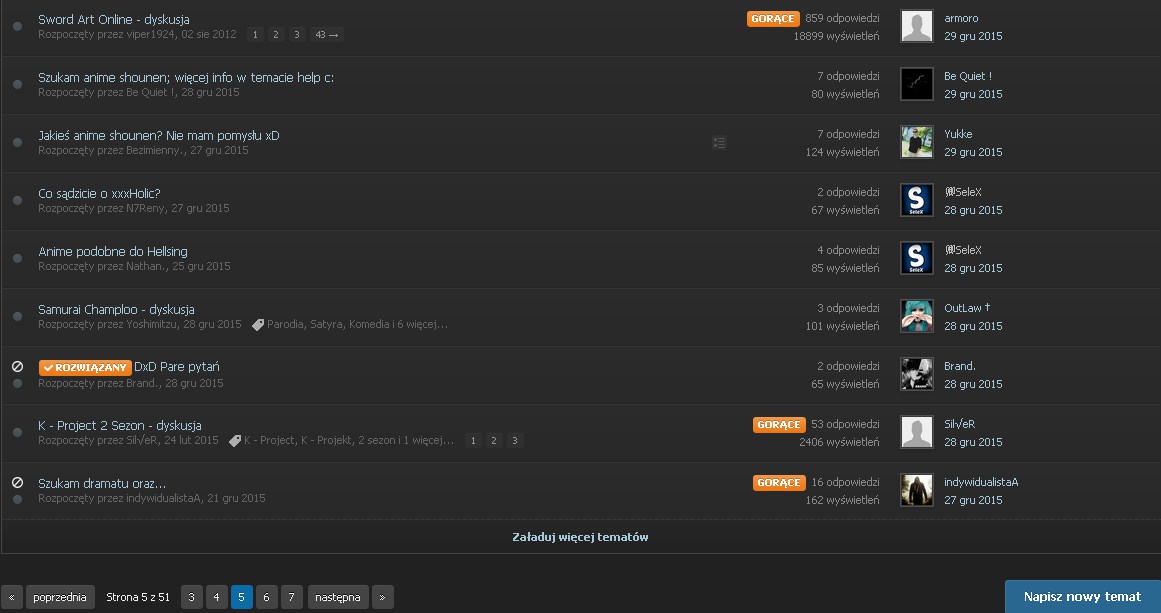Open Strona 5 z 51 page jump
This screenshot has width=1161, height=613.
[x=138, y=597]
